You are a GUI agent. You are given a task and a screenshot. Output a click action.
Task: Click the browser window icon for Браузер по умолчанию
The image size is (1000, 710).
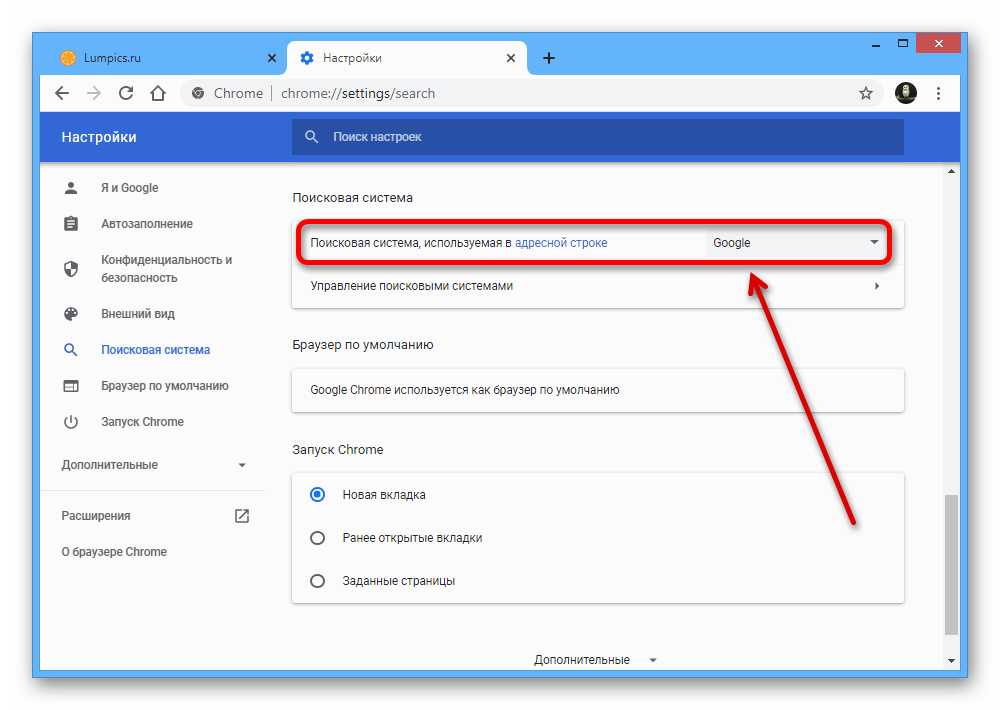pos(71,385)
